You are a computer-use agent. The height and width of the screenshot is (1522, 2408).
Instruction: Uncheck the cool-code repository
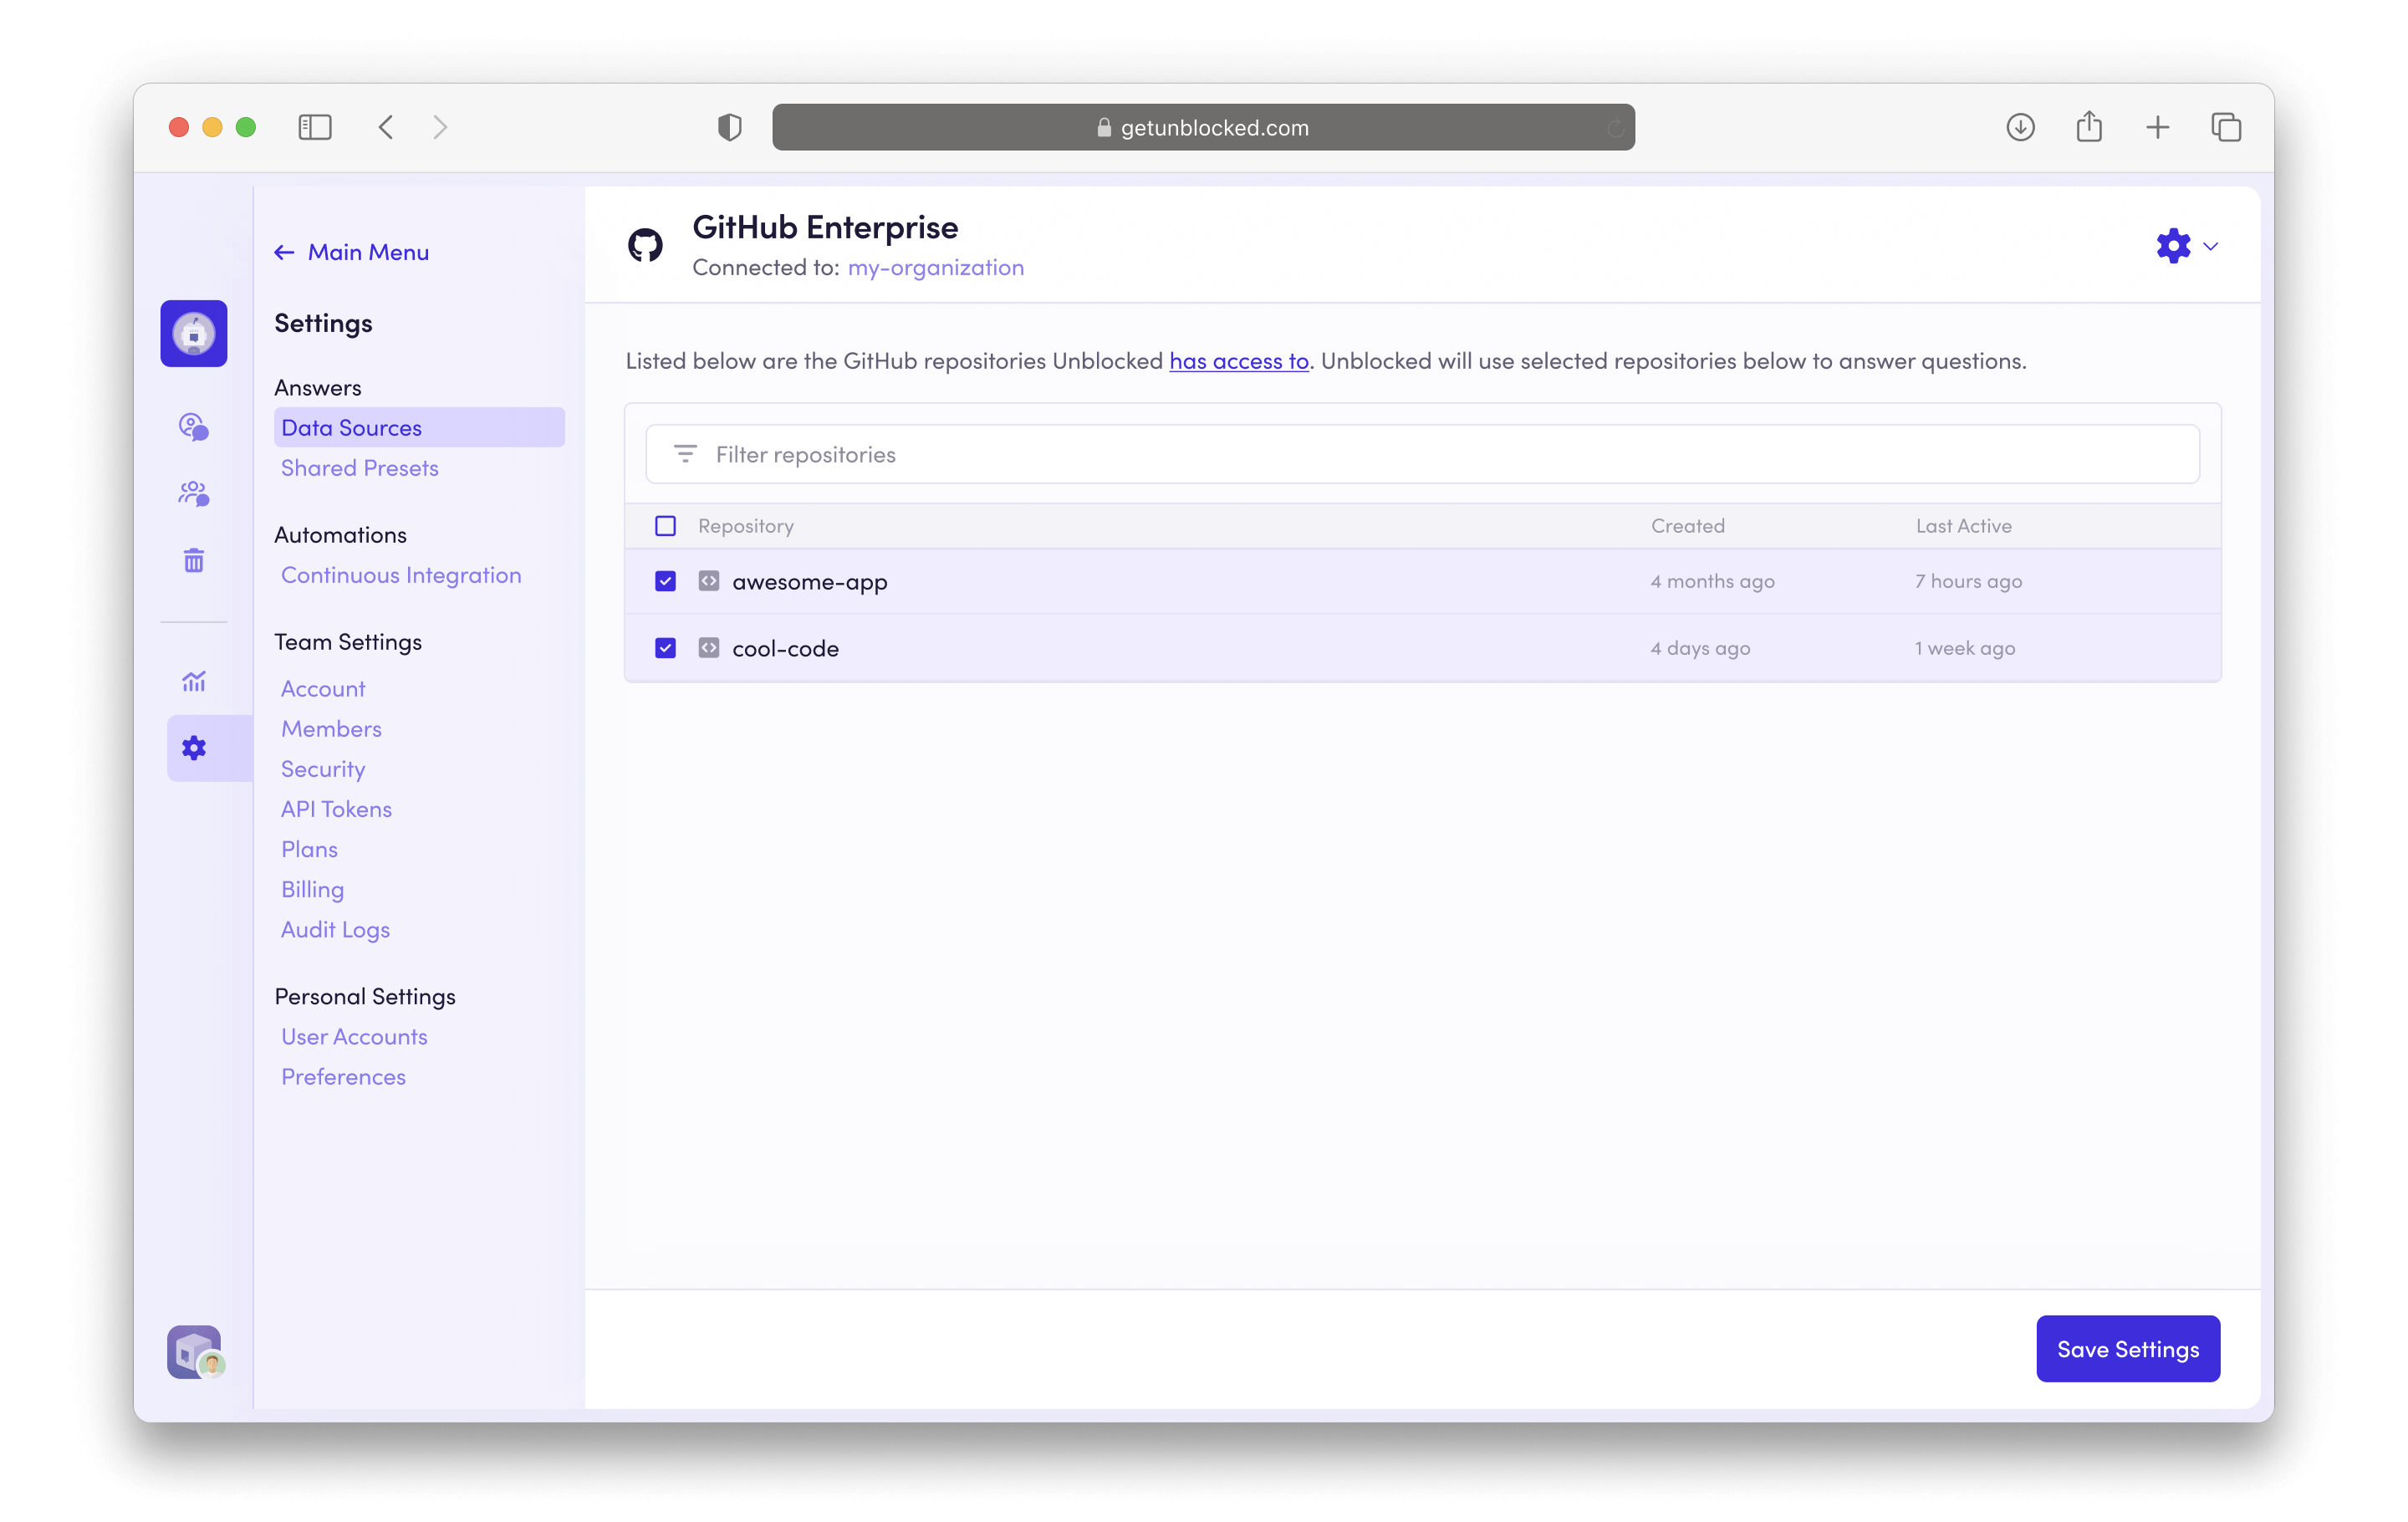click(666, 648)
